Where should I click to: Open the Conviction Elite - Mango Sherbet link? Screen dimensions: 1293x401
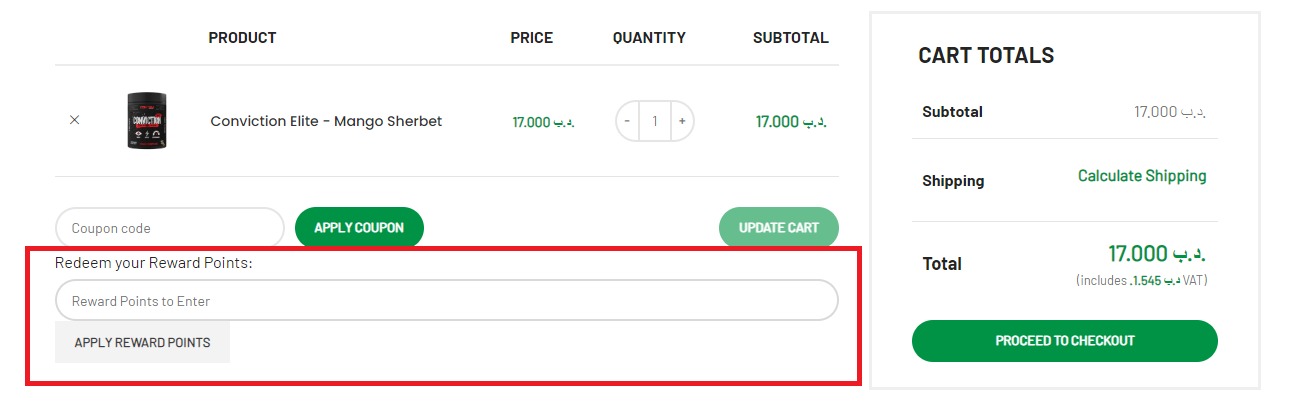(326, 121)
